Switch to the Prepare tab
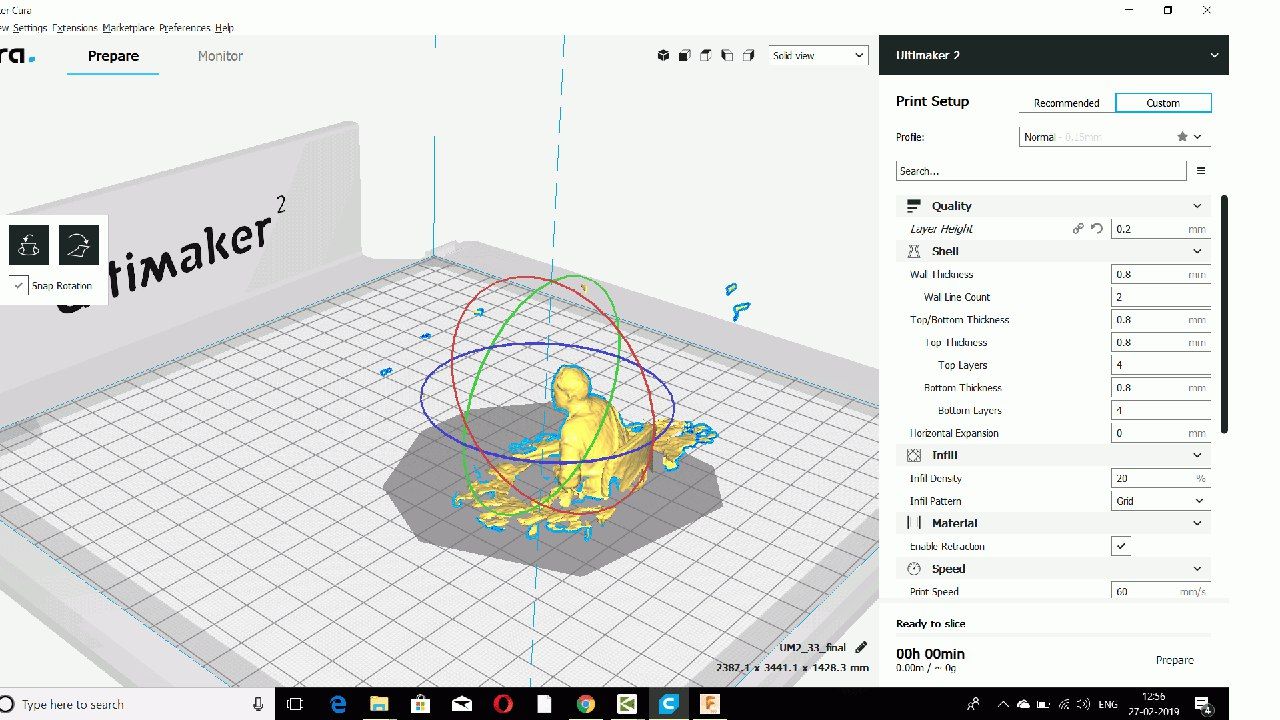Screen dimensions: 1280x720 click(x=113, y=56)
